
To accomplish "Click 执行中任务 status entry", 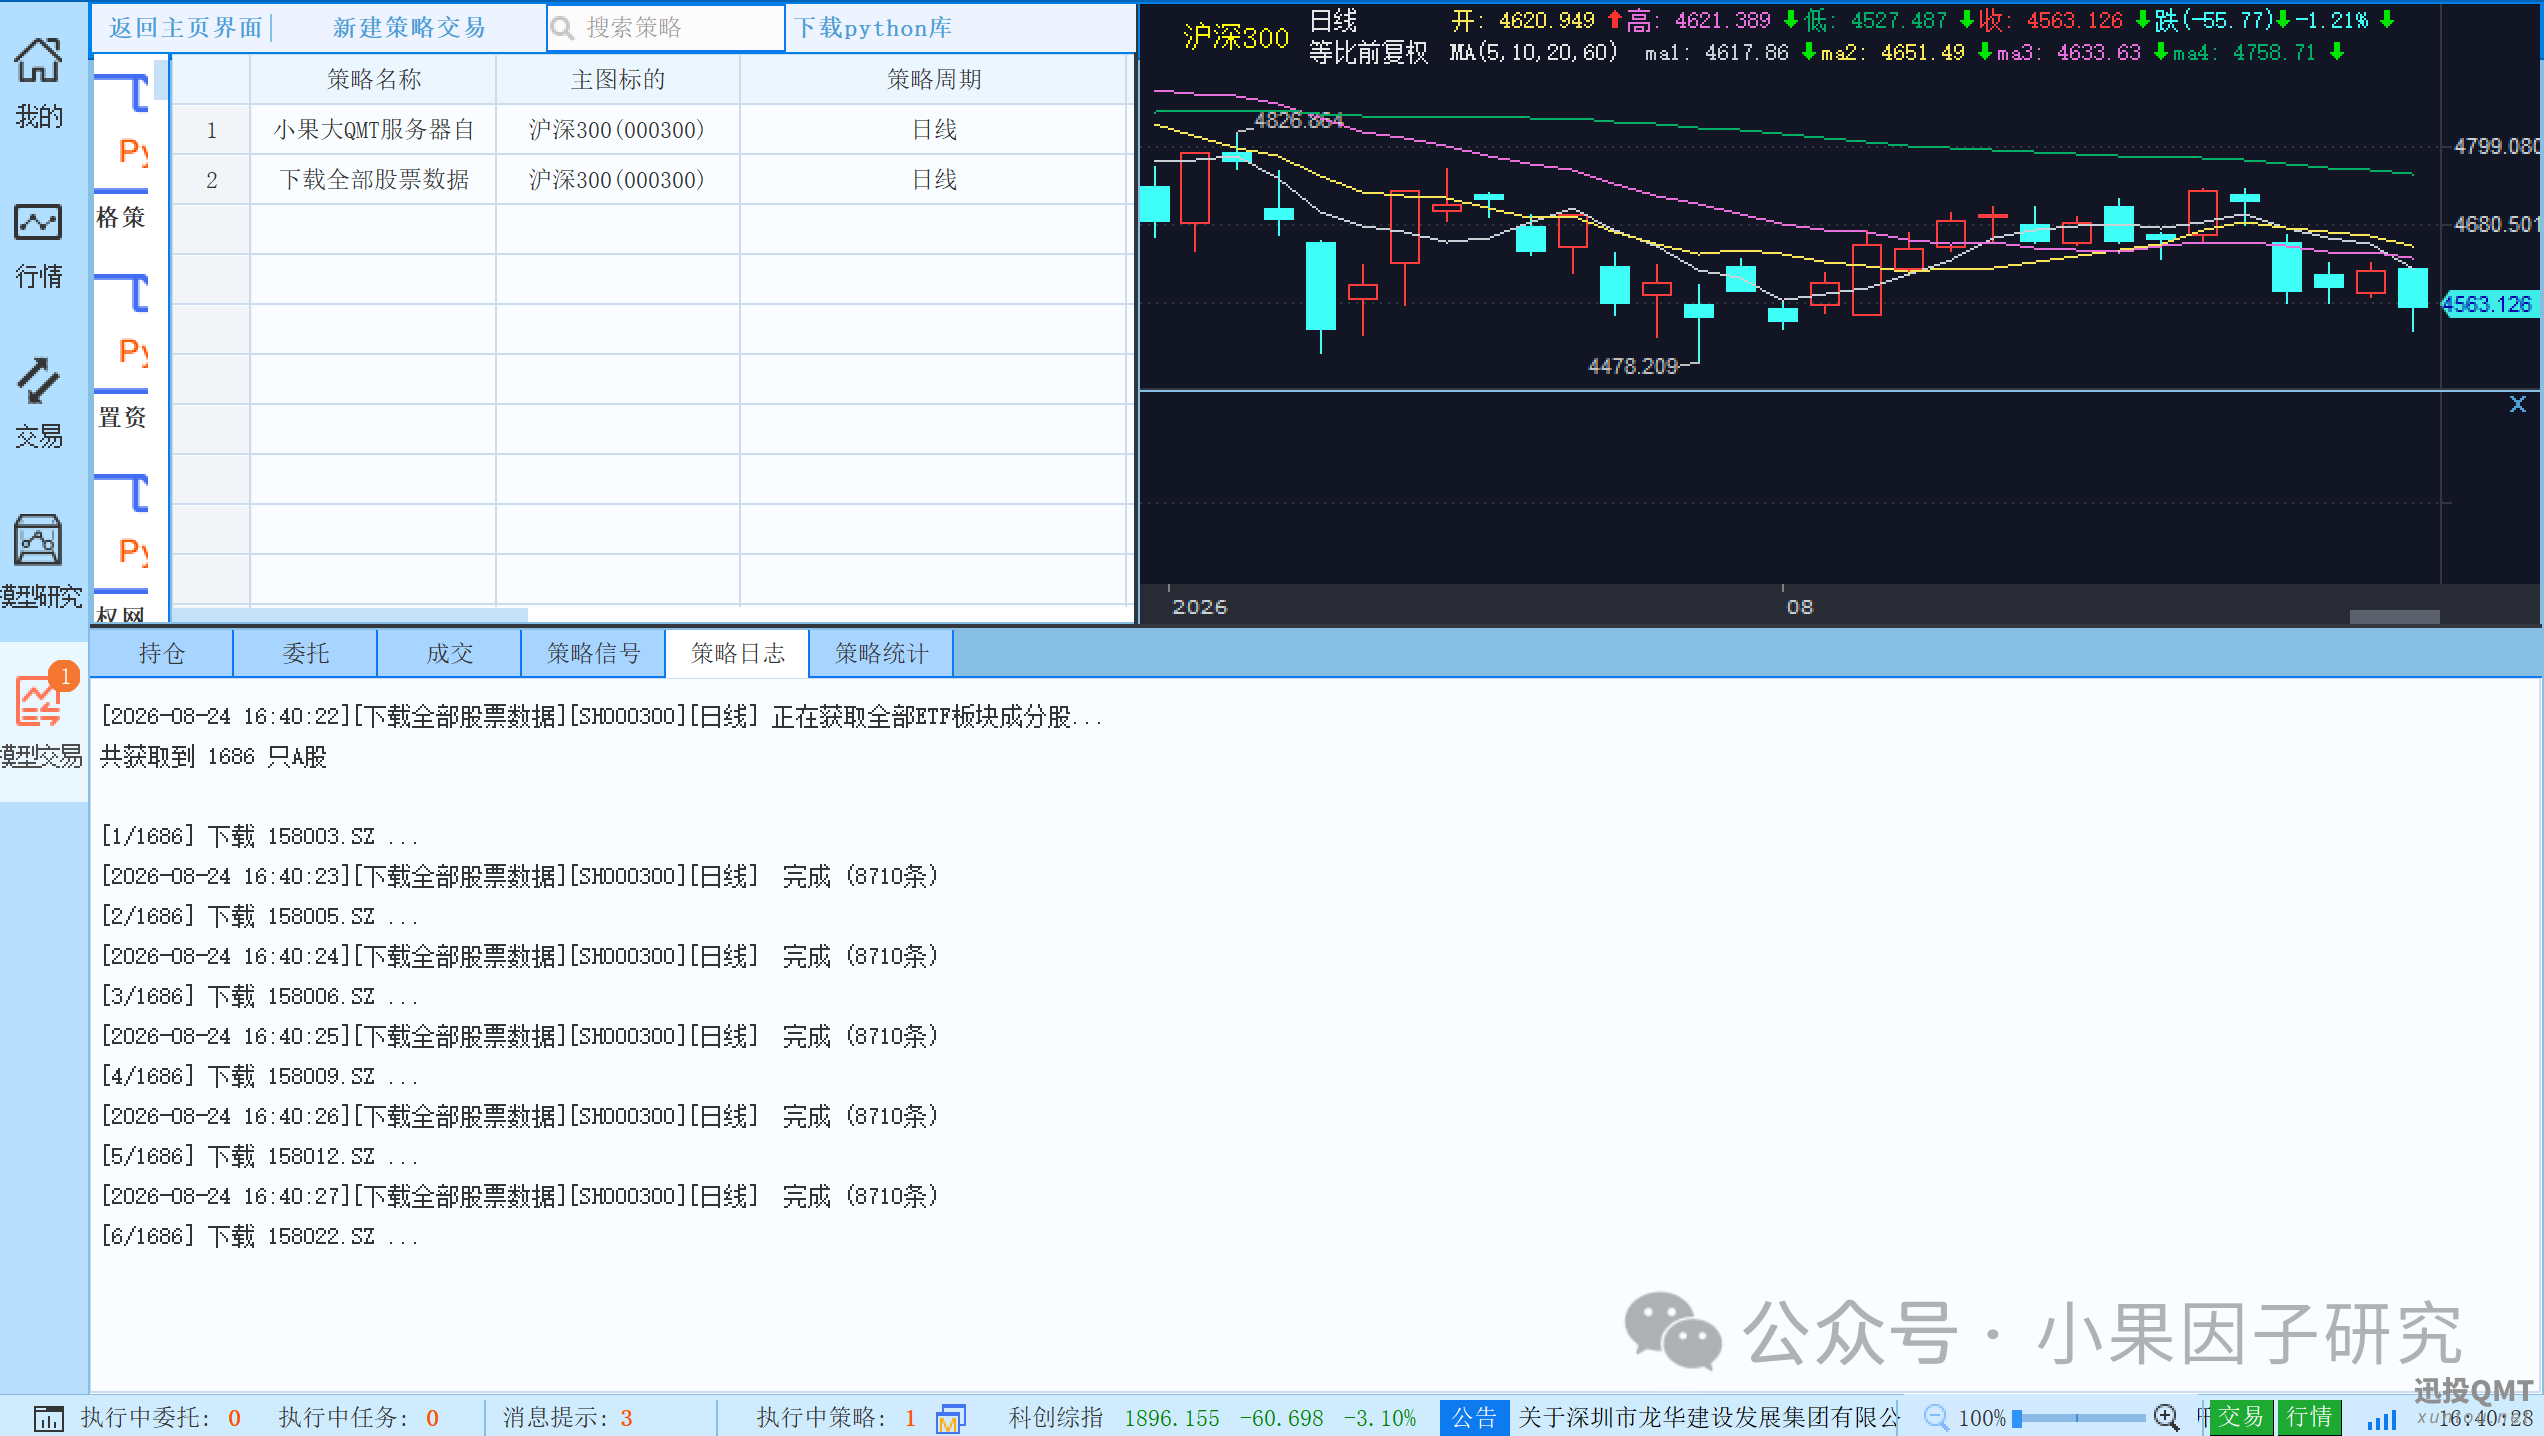I will [x=358, y=1418].
